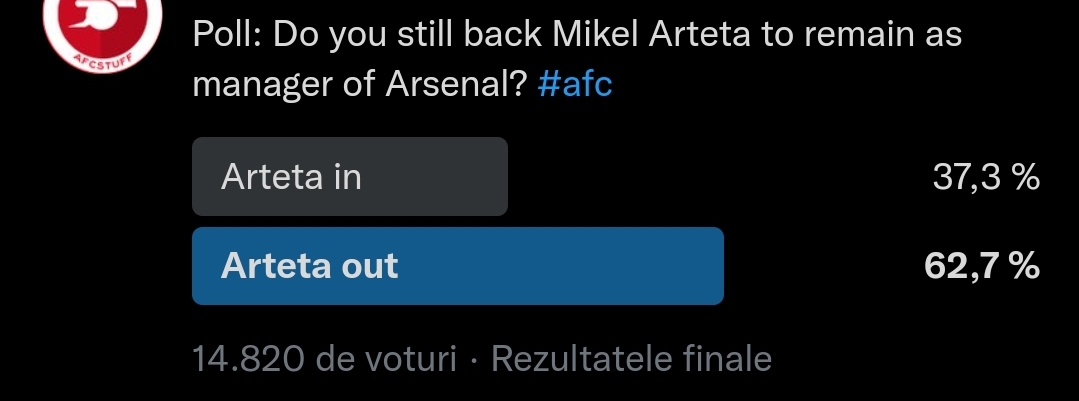
Task: Open the 14.820 de voturi count
Action: tap(324, 358)
